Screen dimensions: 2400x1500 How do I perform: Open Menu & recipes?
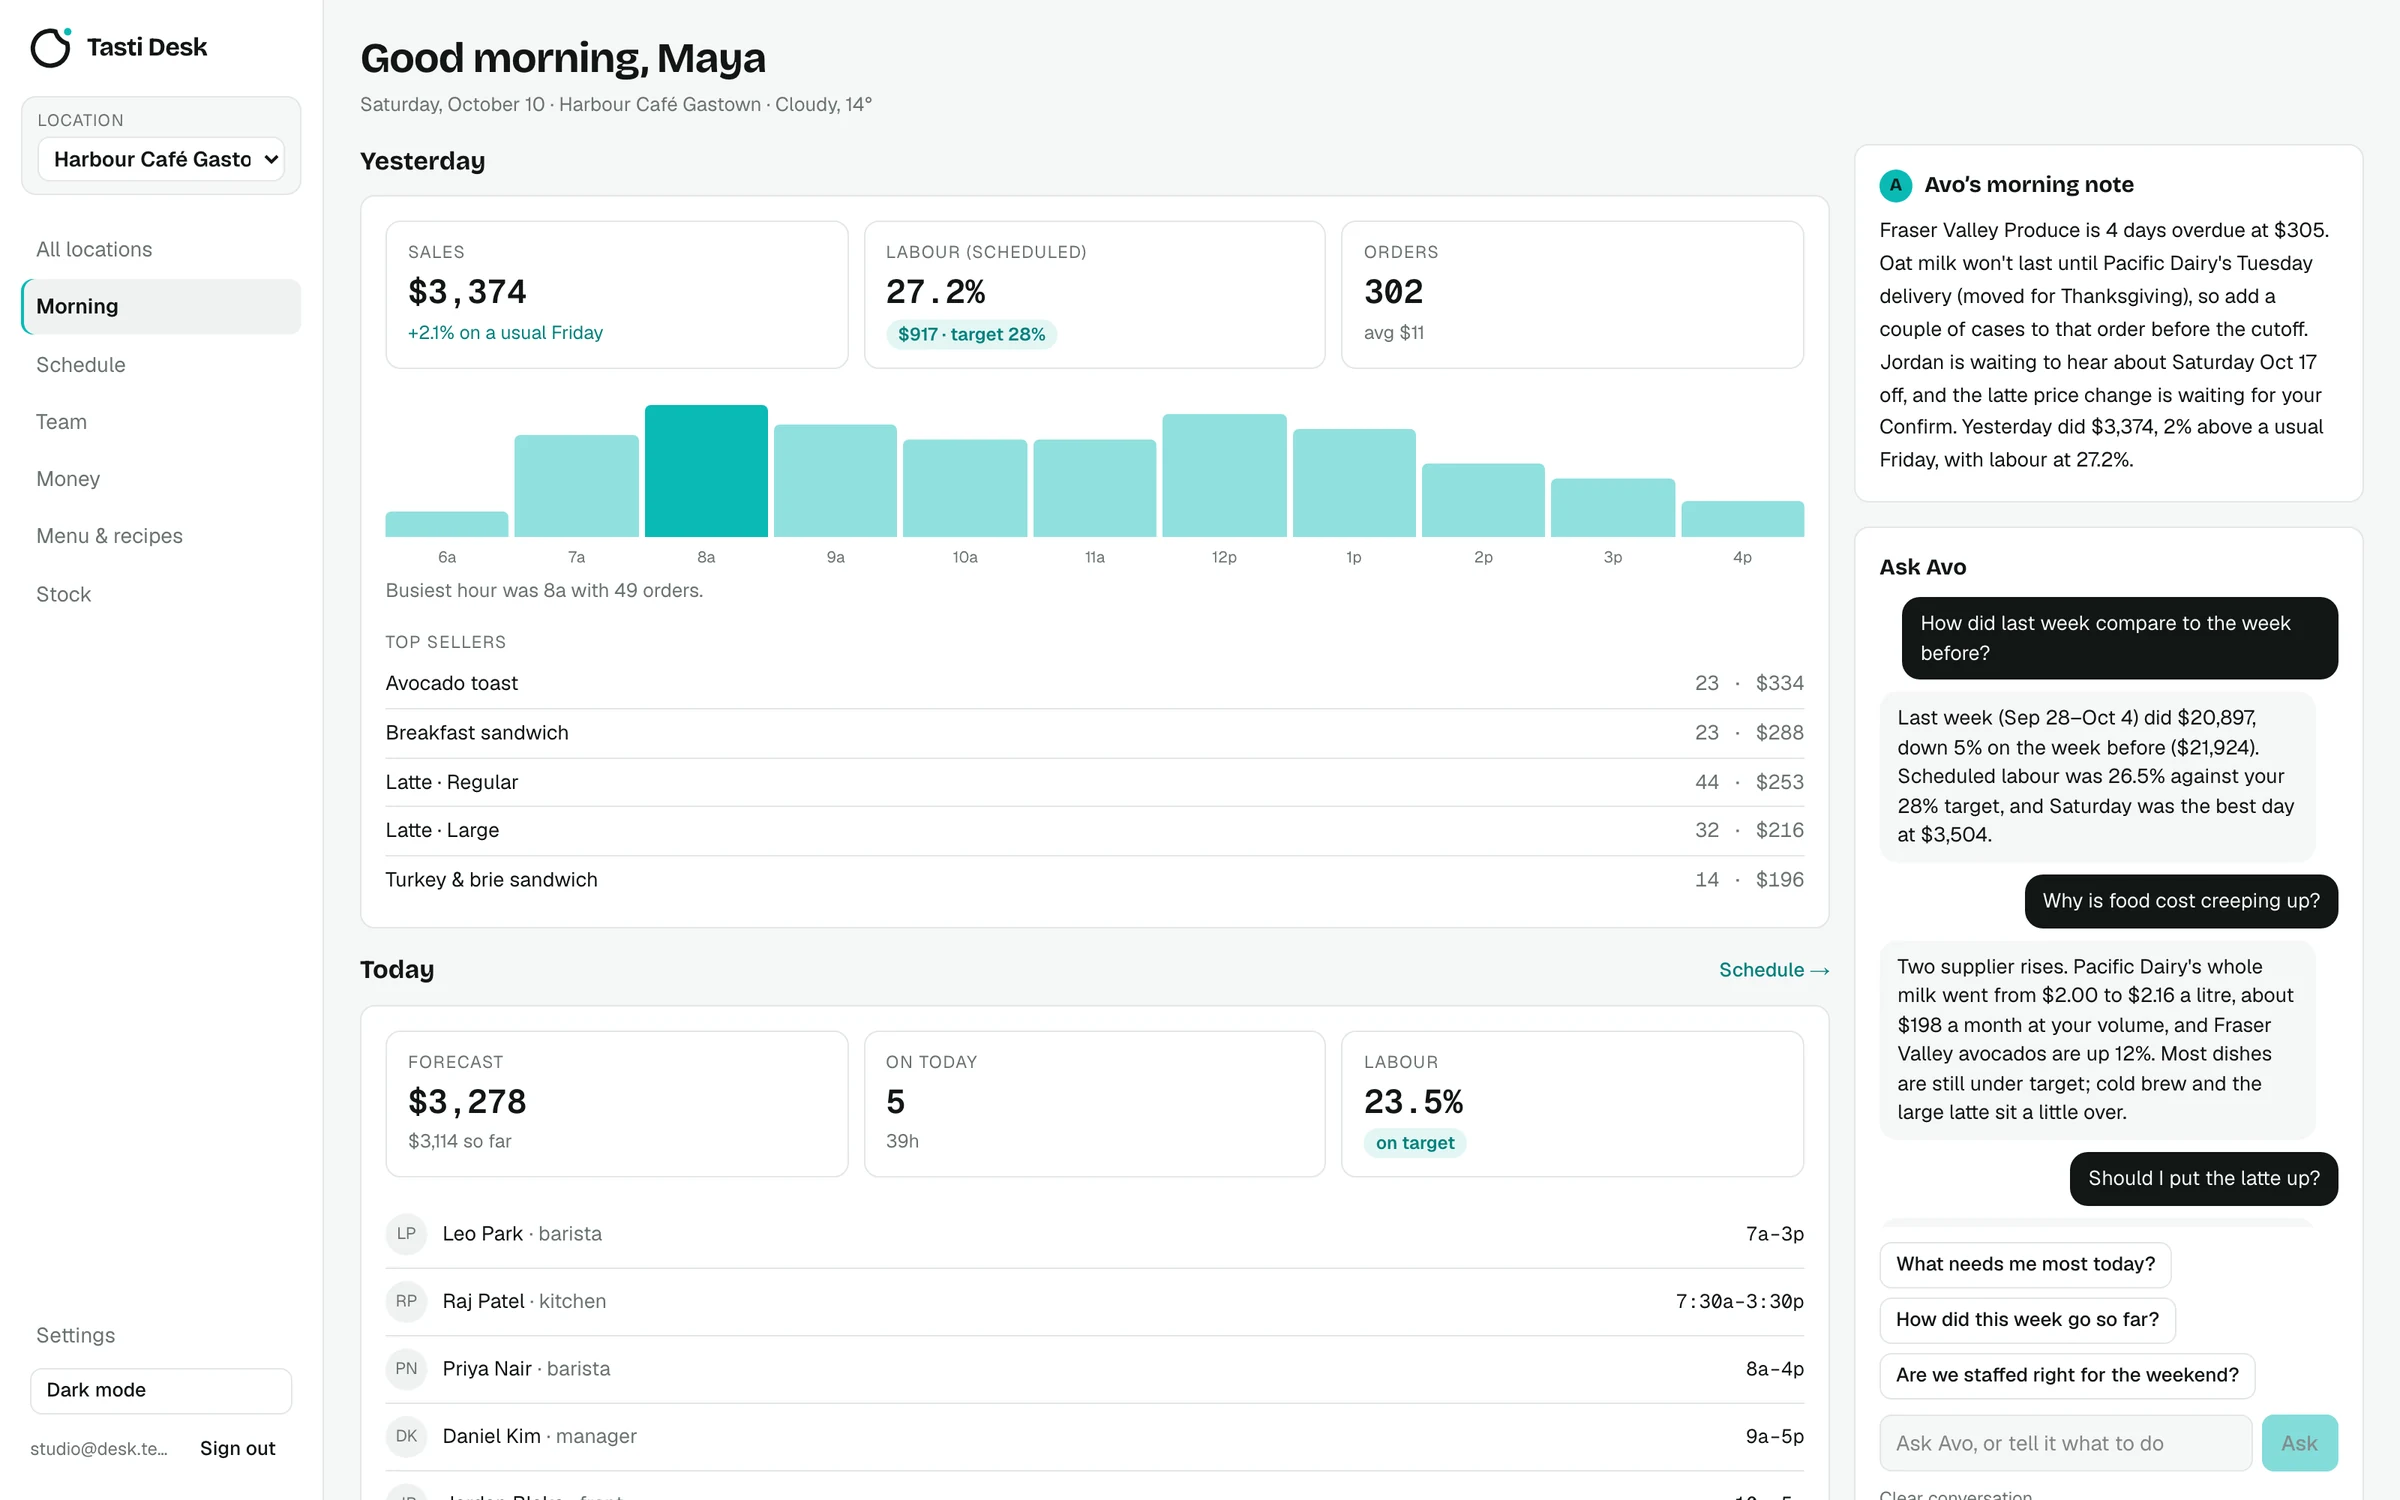coord(161,536)
